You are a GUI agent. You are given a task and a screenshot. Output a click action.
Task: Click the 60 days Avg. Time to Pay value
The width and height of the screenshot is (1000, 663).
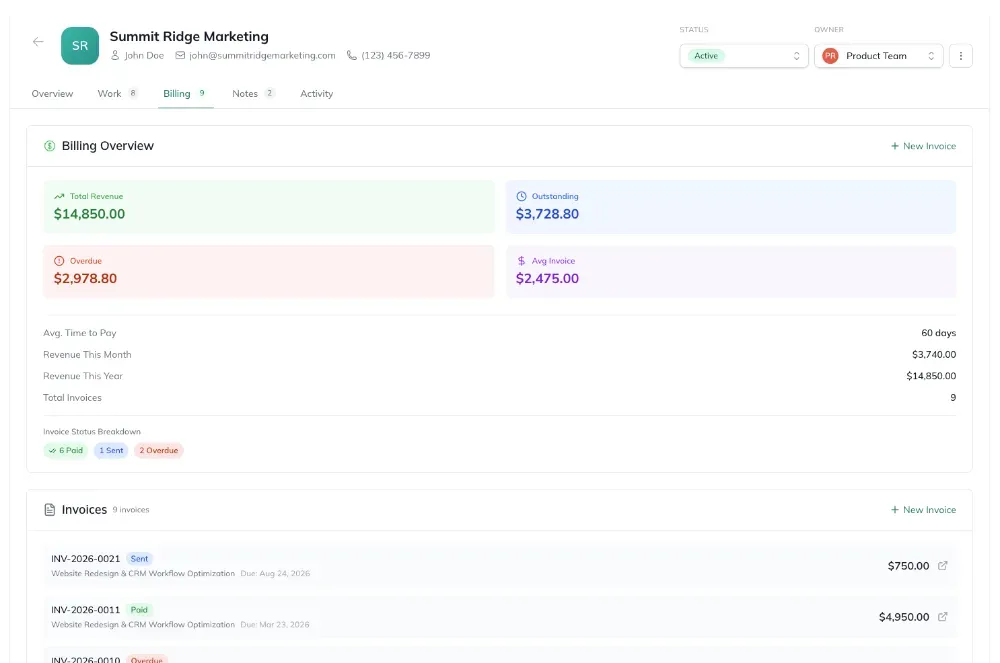click(x=938, y=333)
